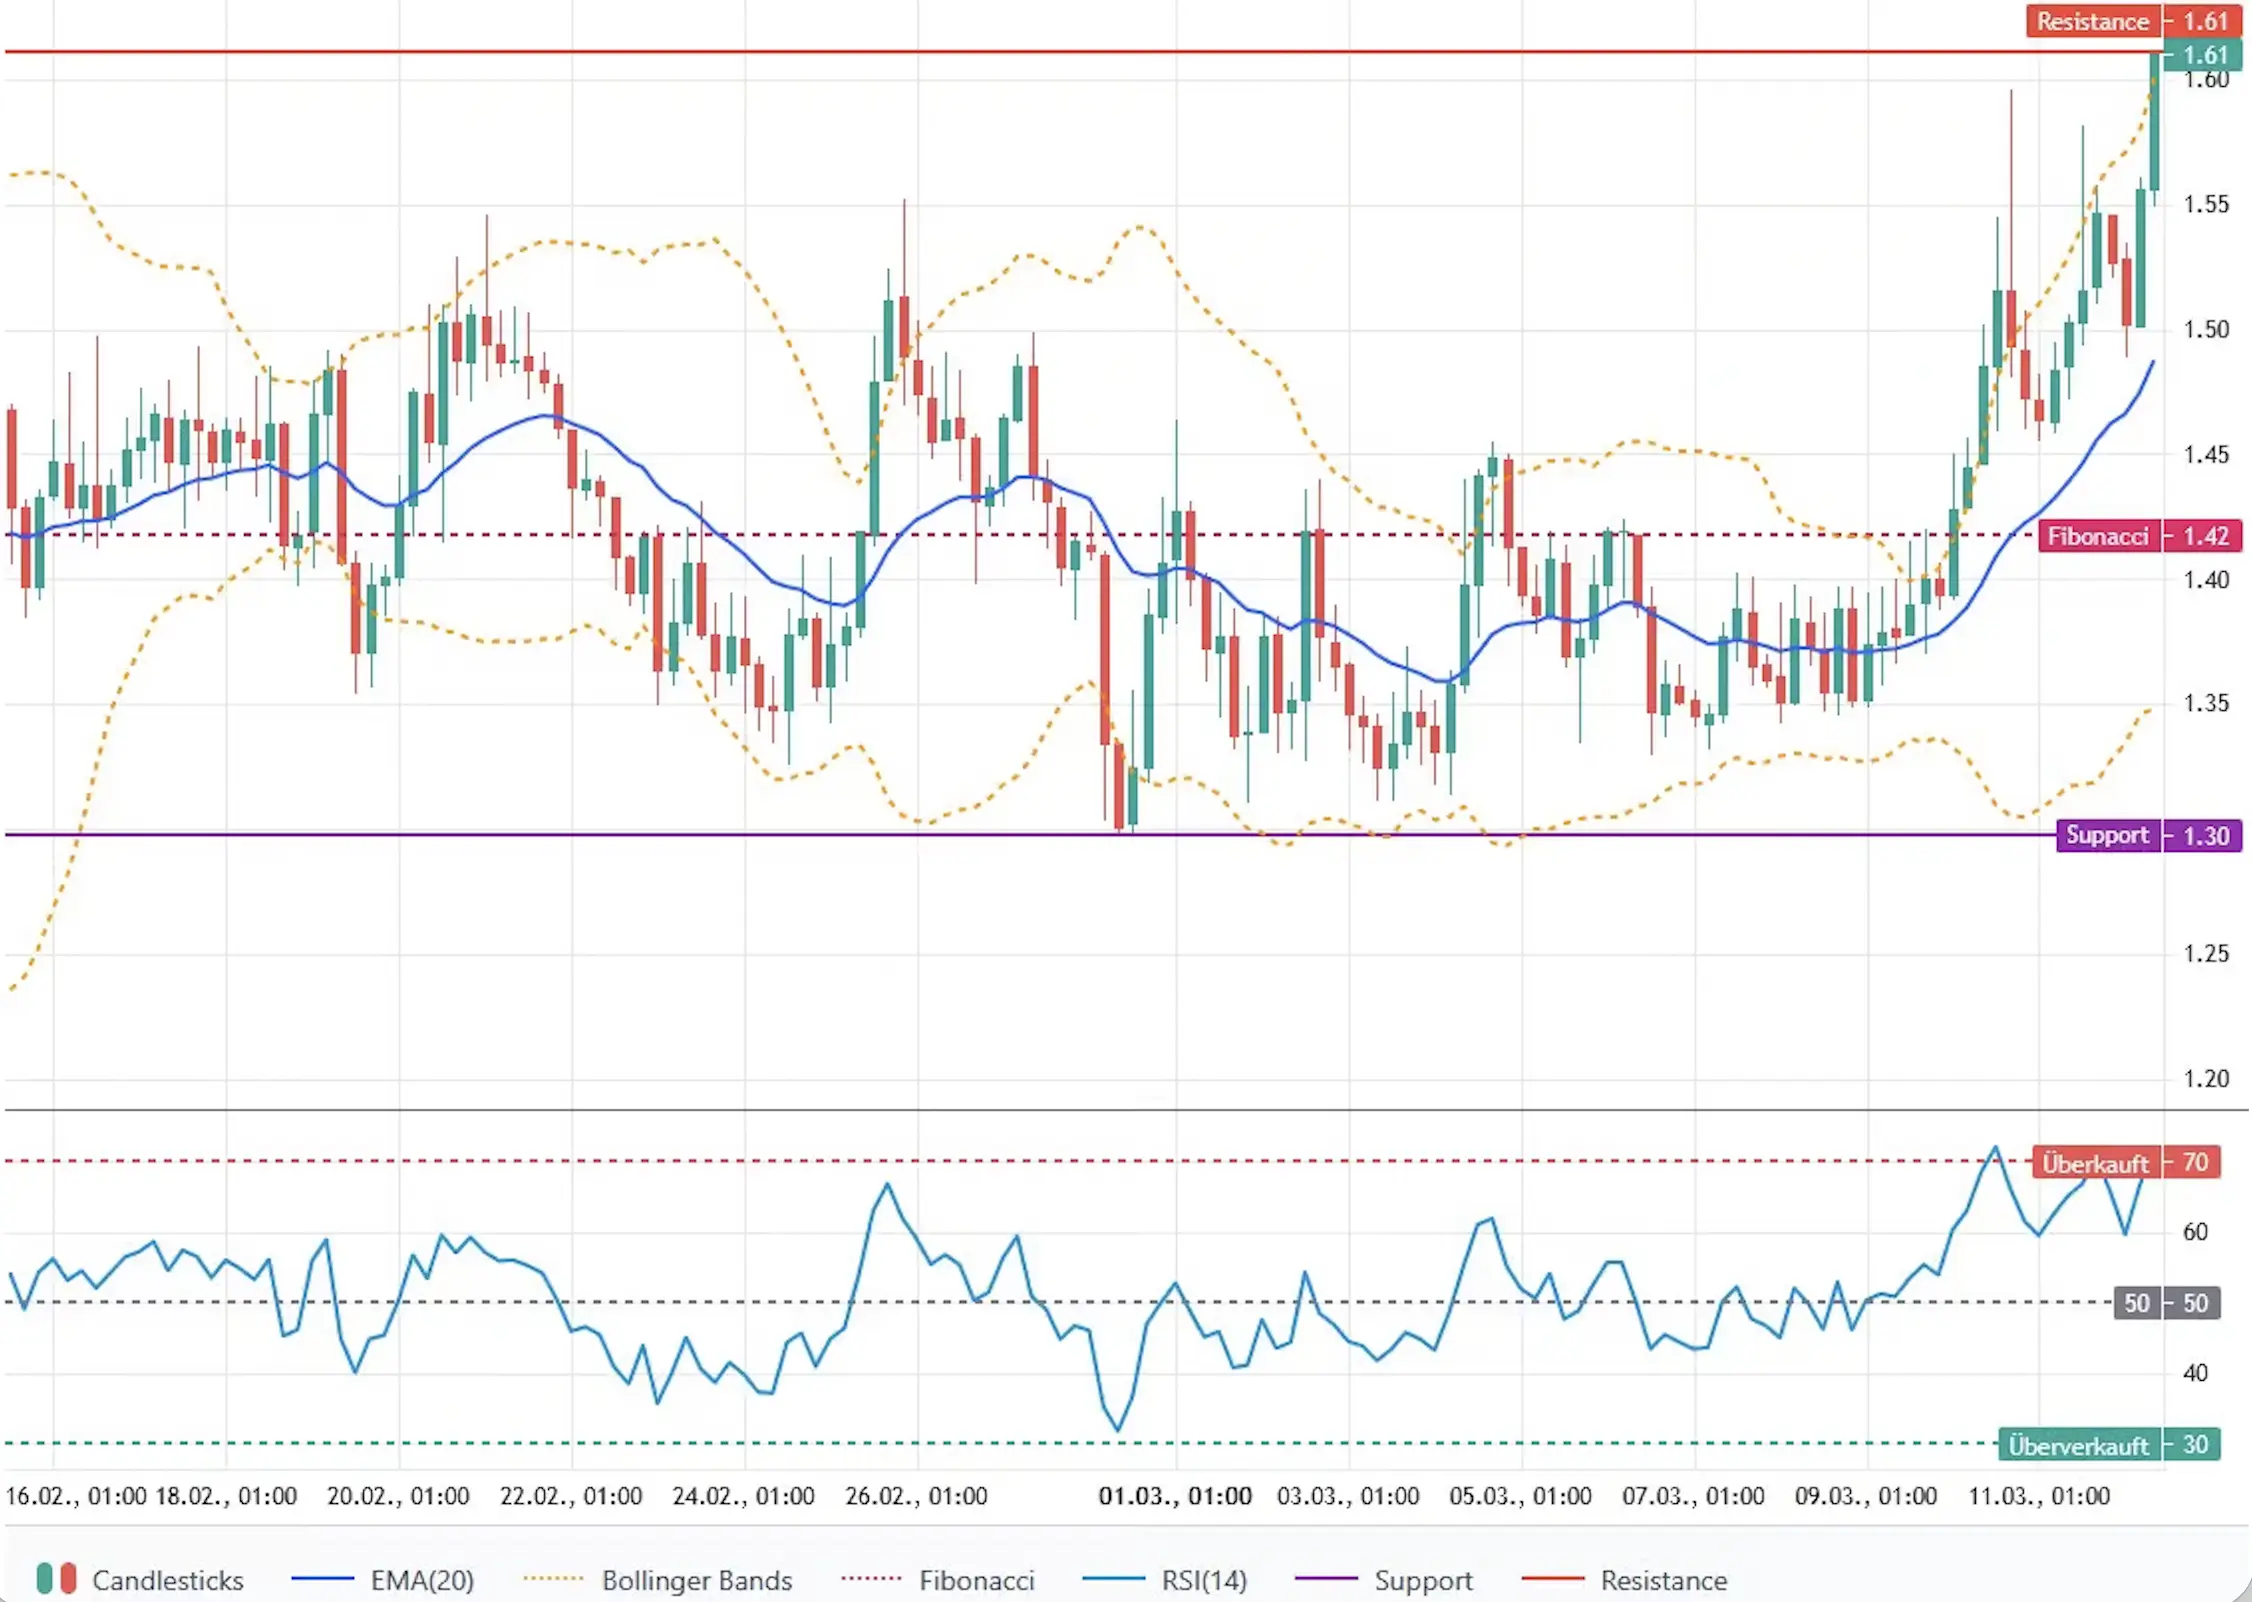Click the 01.03., 01:00 date label
The height and width of the screenshot is (1602, 2252).
point(1175,1496)
